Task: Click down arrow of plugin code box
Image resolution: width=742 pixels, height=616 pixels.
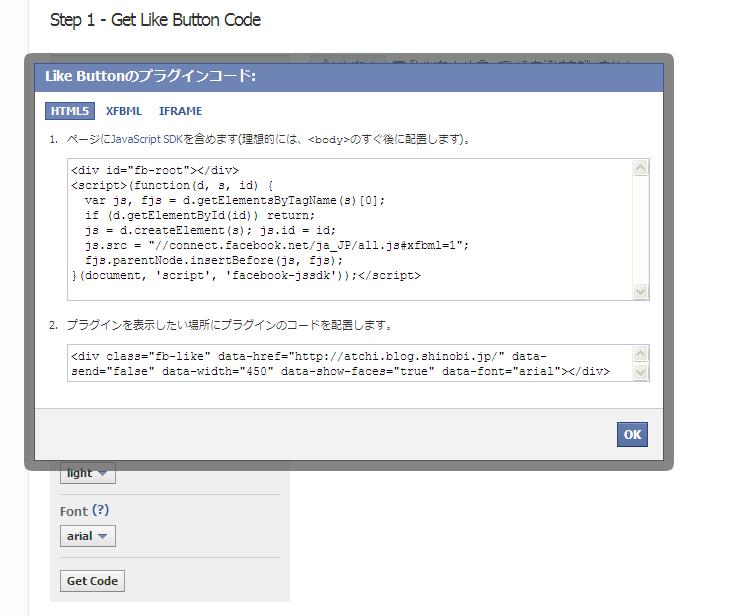Action: pyautogui.click(x=641, y=373)
